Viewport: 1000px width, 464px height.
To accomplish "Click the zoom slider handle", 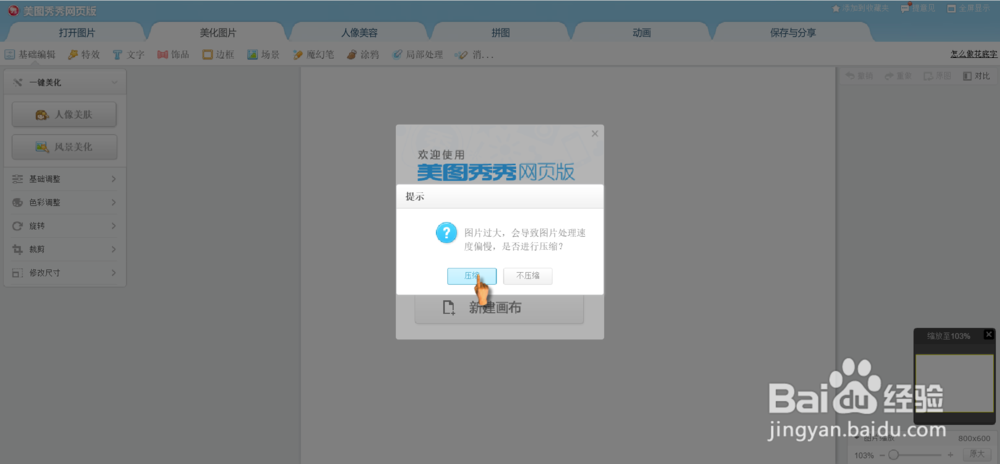I will 893,454.
